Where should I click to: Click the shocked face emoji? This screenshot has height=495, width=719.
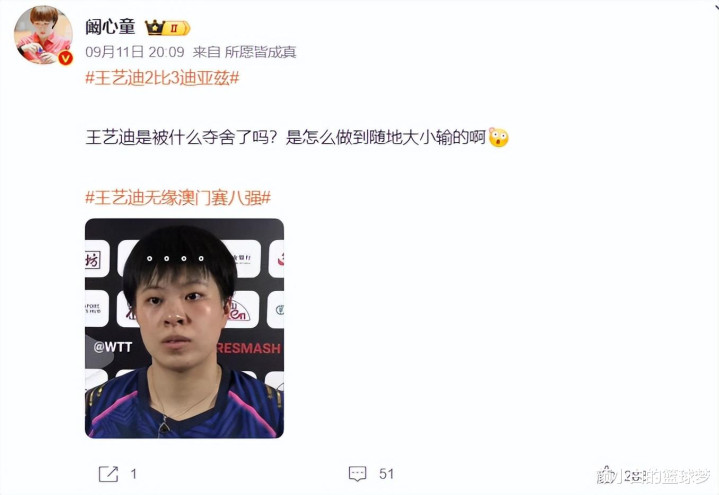tap(498, 137)
